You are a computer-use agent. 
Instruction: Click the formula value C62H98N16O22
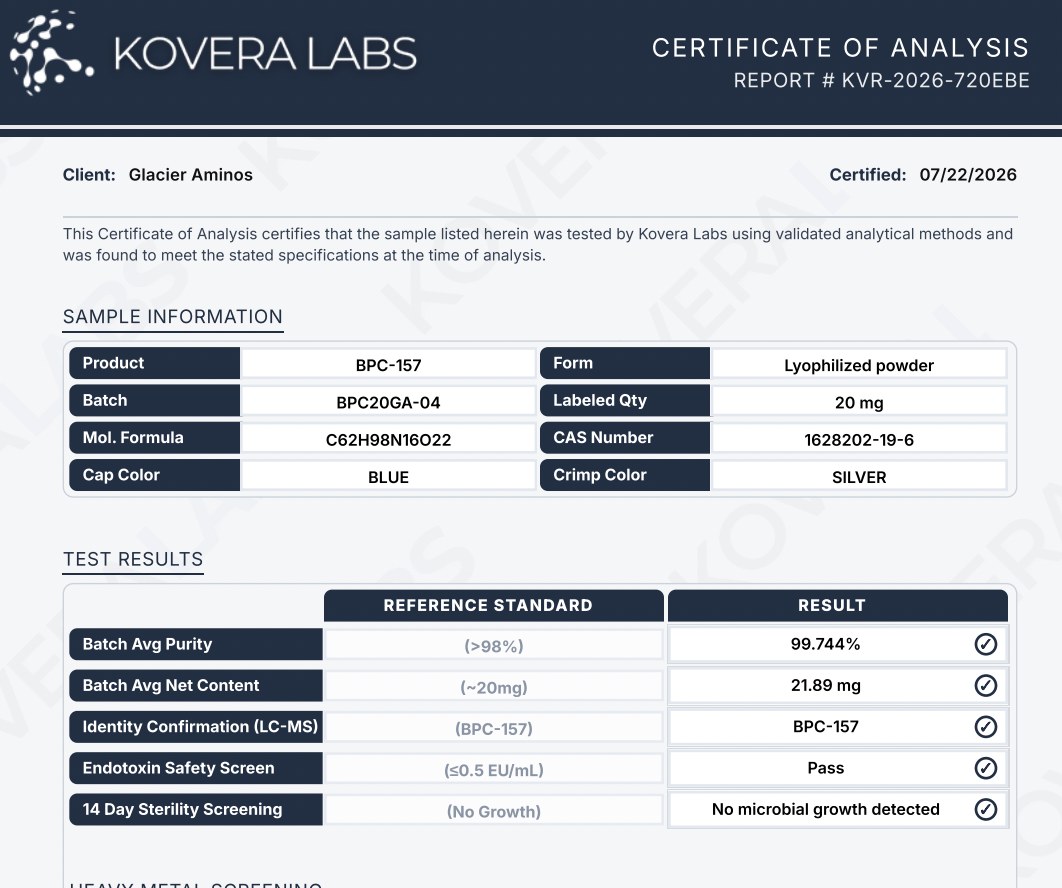(x=389, y=440)
